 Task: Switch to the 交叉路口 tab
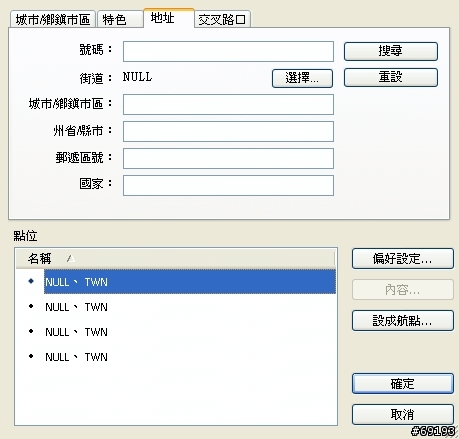pos(222,19)
